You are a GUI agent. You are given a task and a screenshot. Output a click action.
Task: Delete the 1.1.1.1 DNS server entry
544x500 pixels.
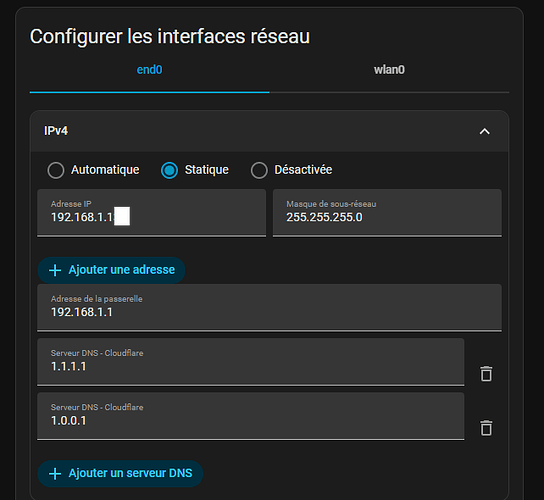click(x=486, y=374)
